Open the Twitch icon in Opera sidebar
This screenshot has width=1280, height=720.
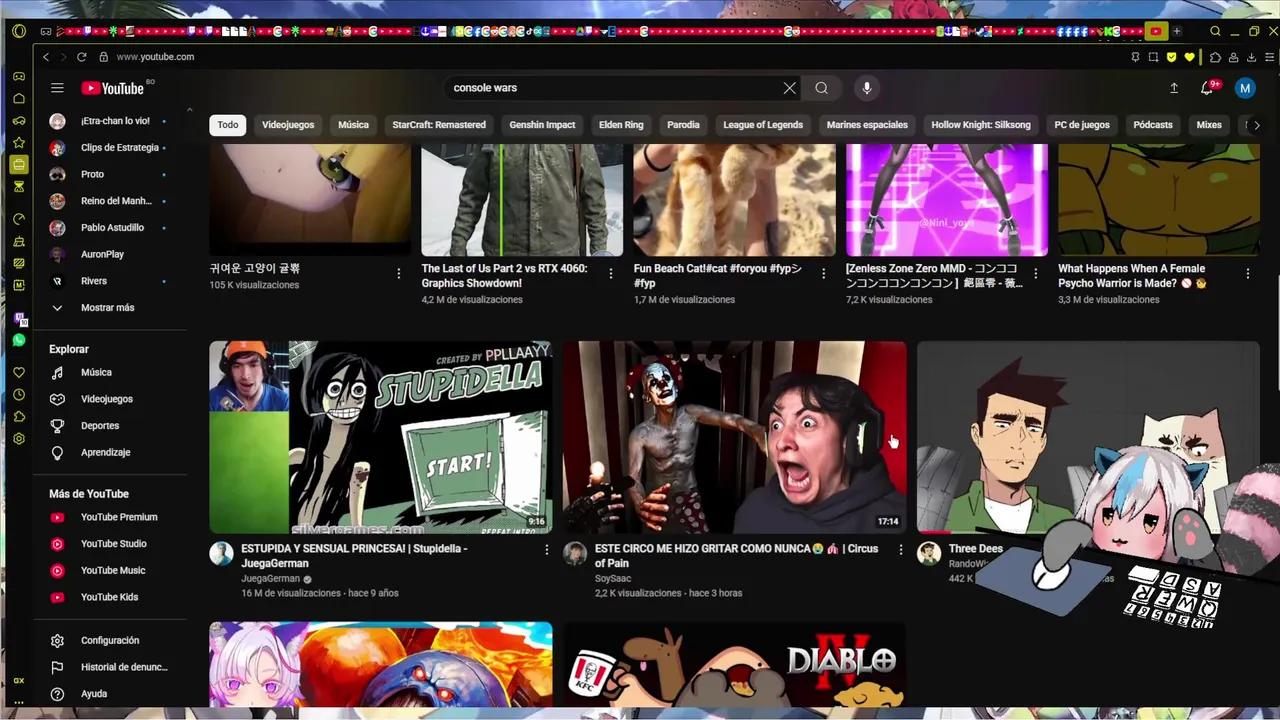(x=19, y=319)
